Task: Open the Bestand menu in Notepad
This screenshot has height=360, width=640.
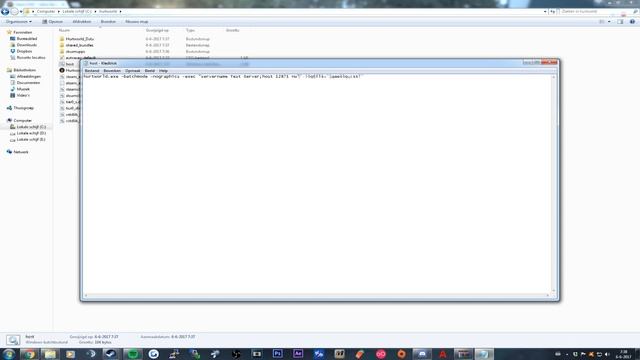Action: tap(92, 71)
